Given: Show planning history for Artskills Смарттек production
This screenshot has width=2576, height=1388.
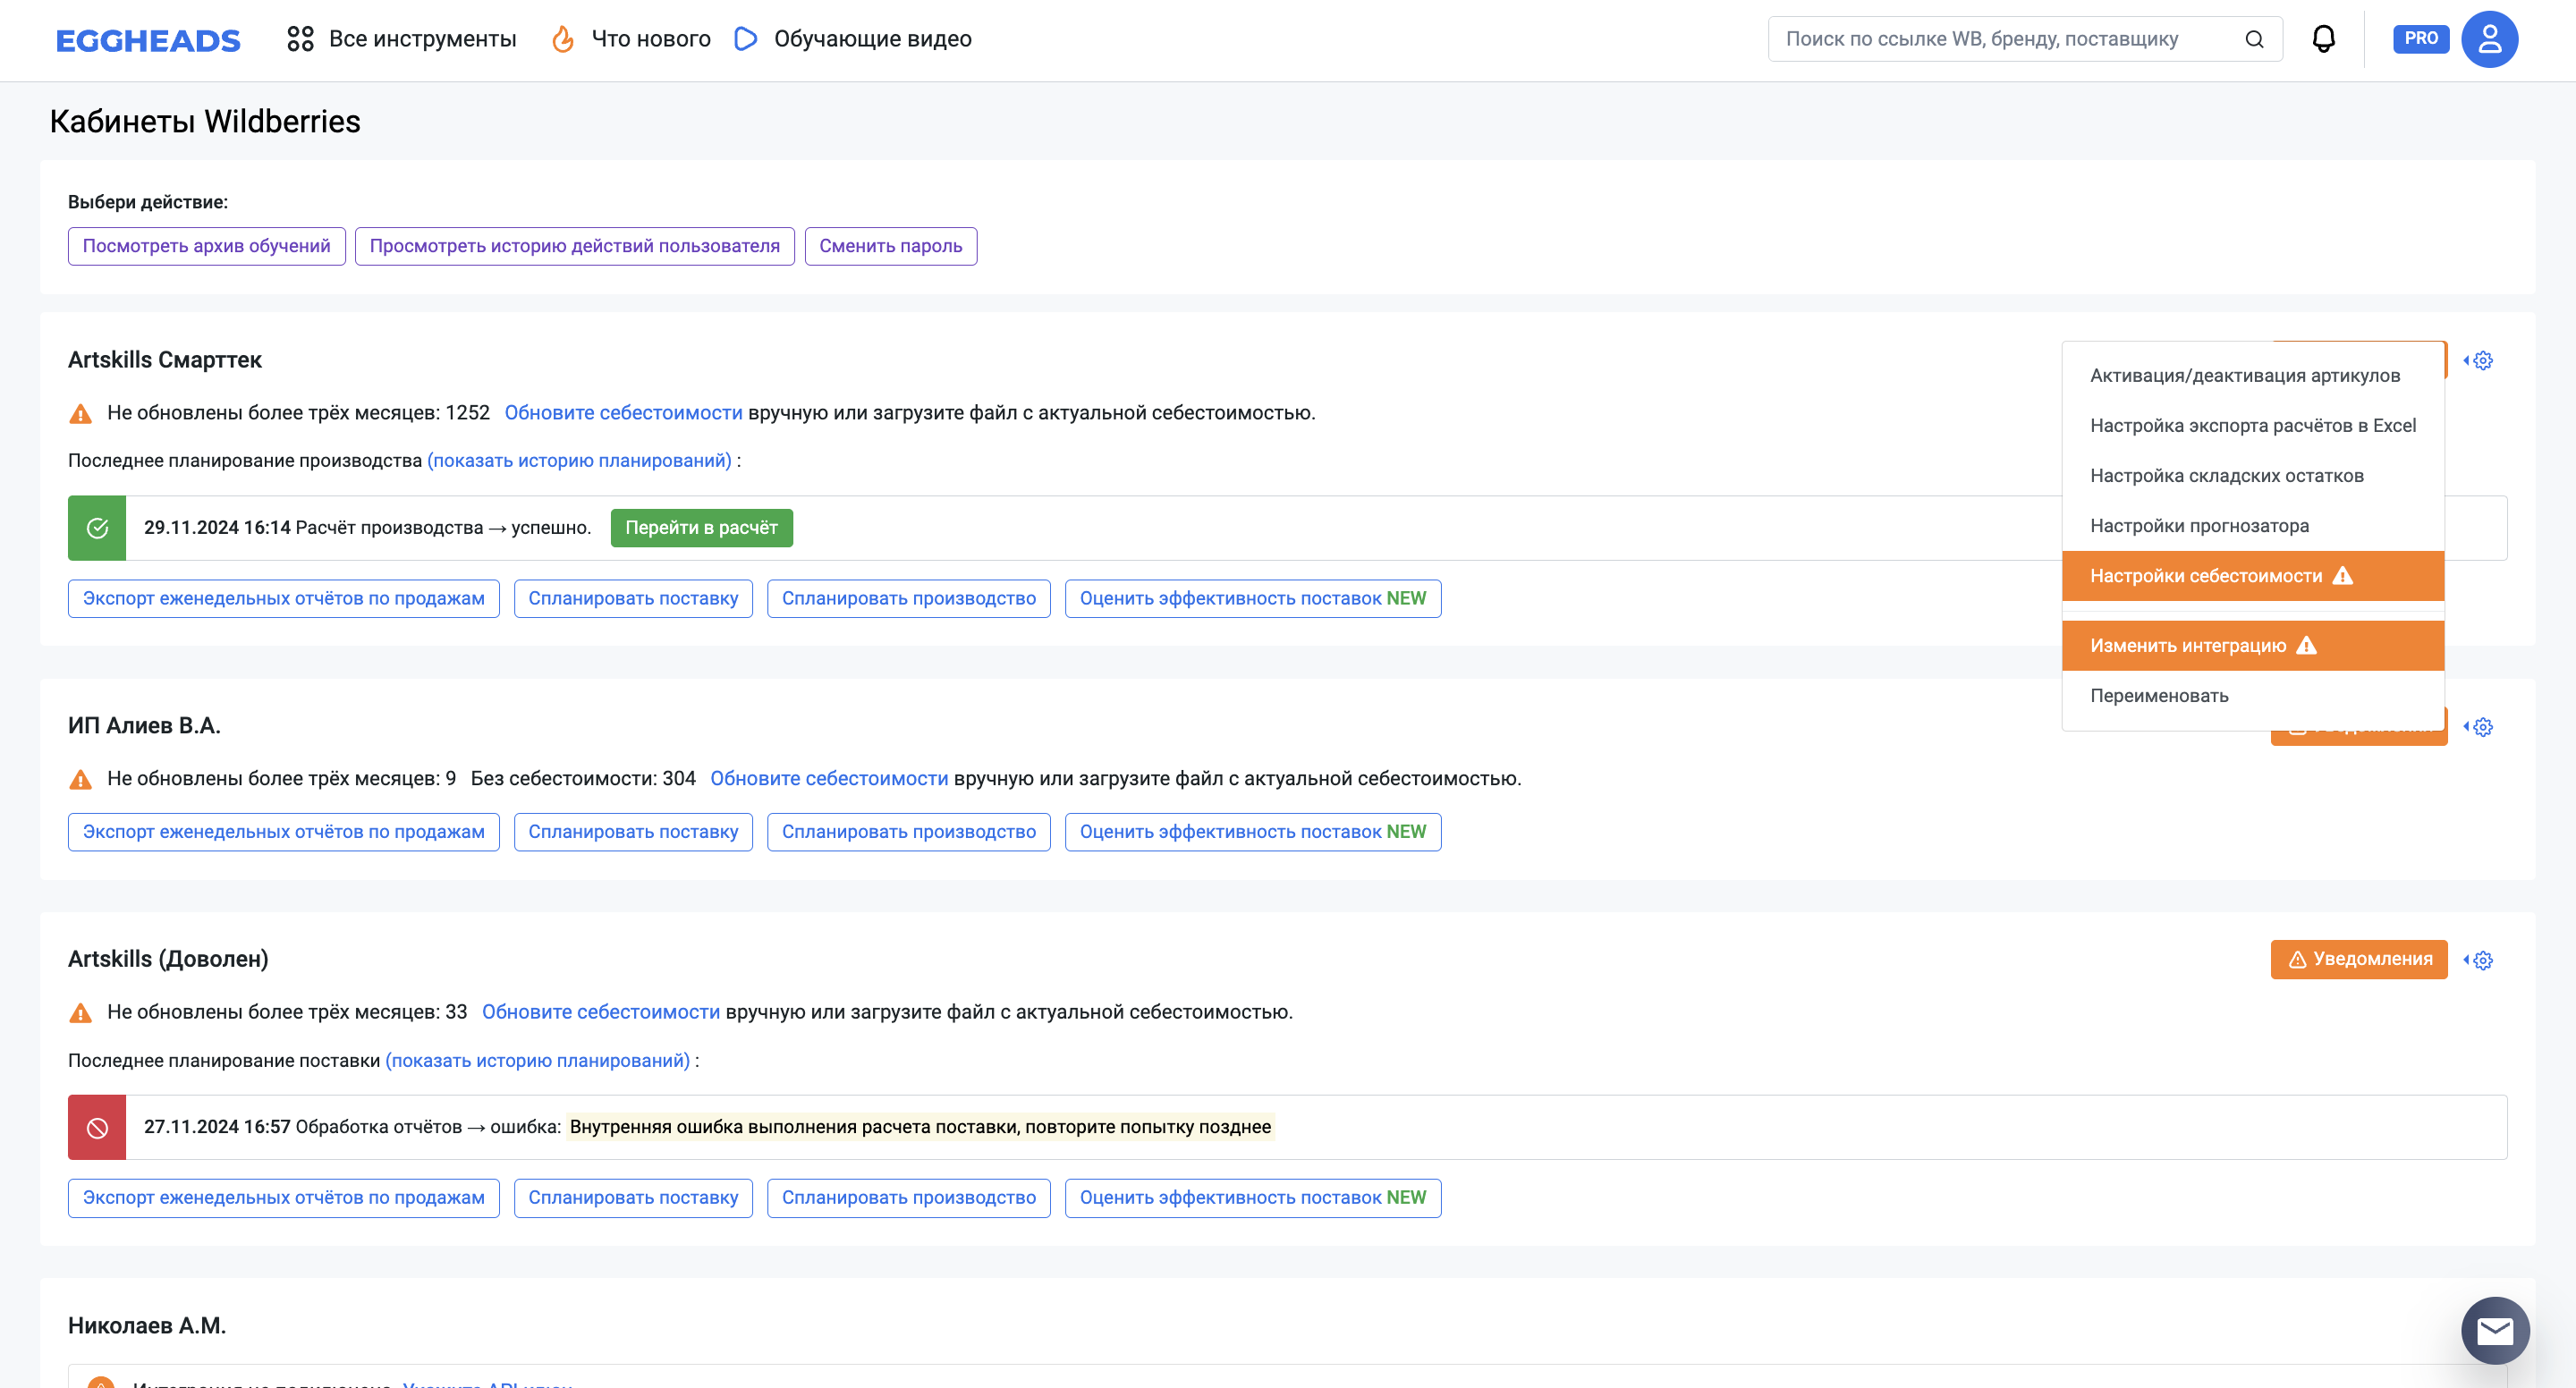Looking at the screenshot, I should [x=579, y=461].
